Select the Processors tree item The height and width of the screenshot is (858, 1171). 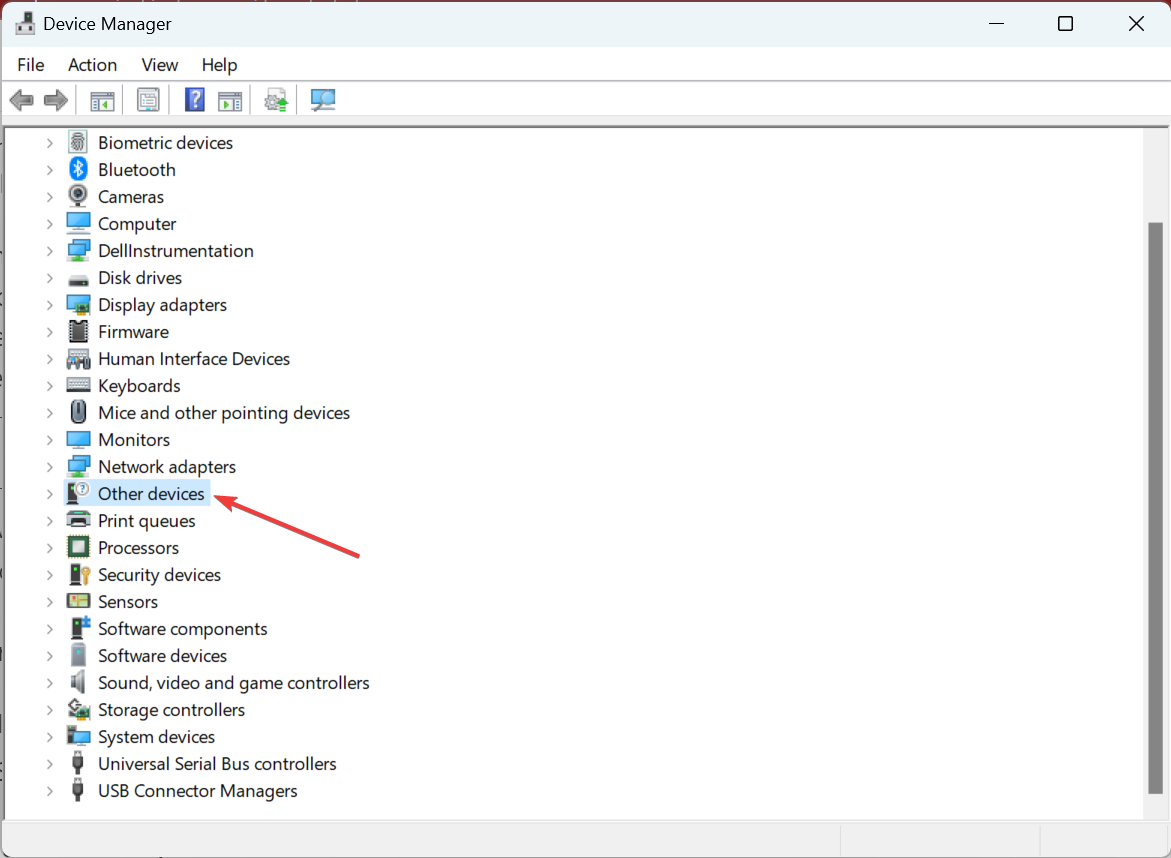click(x=138, y=548)
